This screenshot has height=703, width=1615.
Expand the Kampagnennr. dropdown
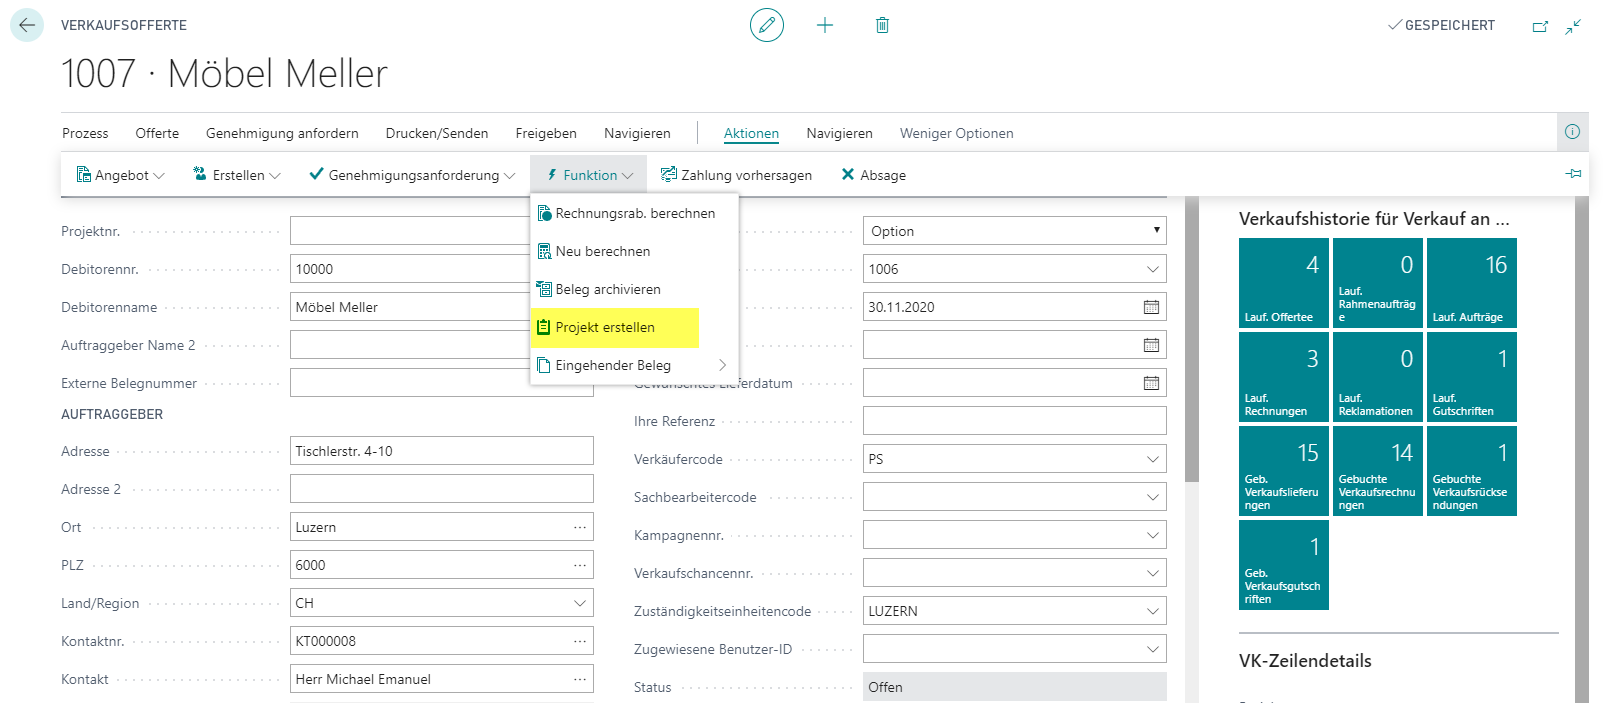(x=1152, y=535)
